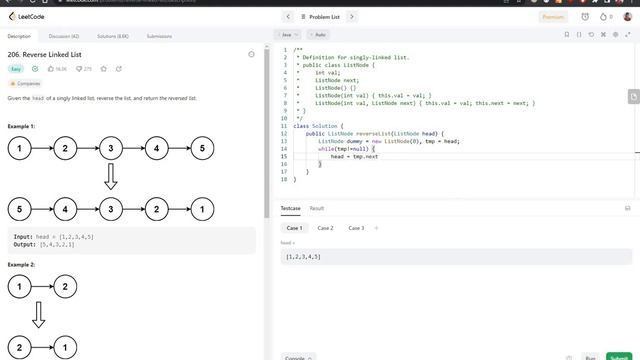This screenshot has width=640, height=360.
Task: Open the Auto setting dropdown
Action: tap(318, 35)
